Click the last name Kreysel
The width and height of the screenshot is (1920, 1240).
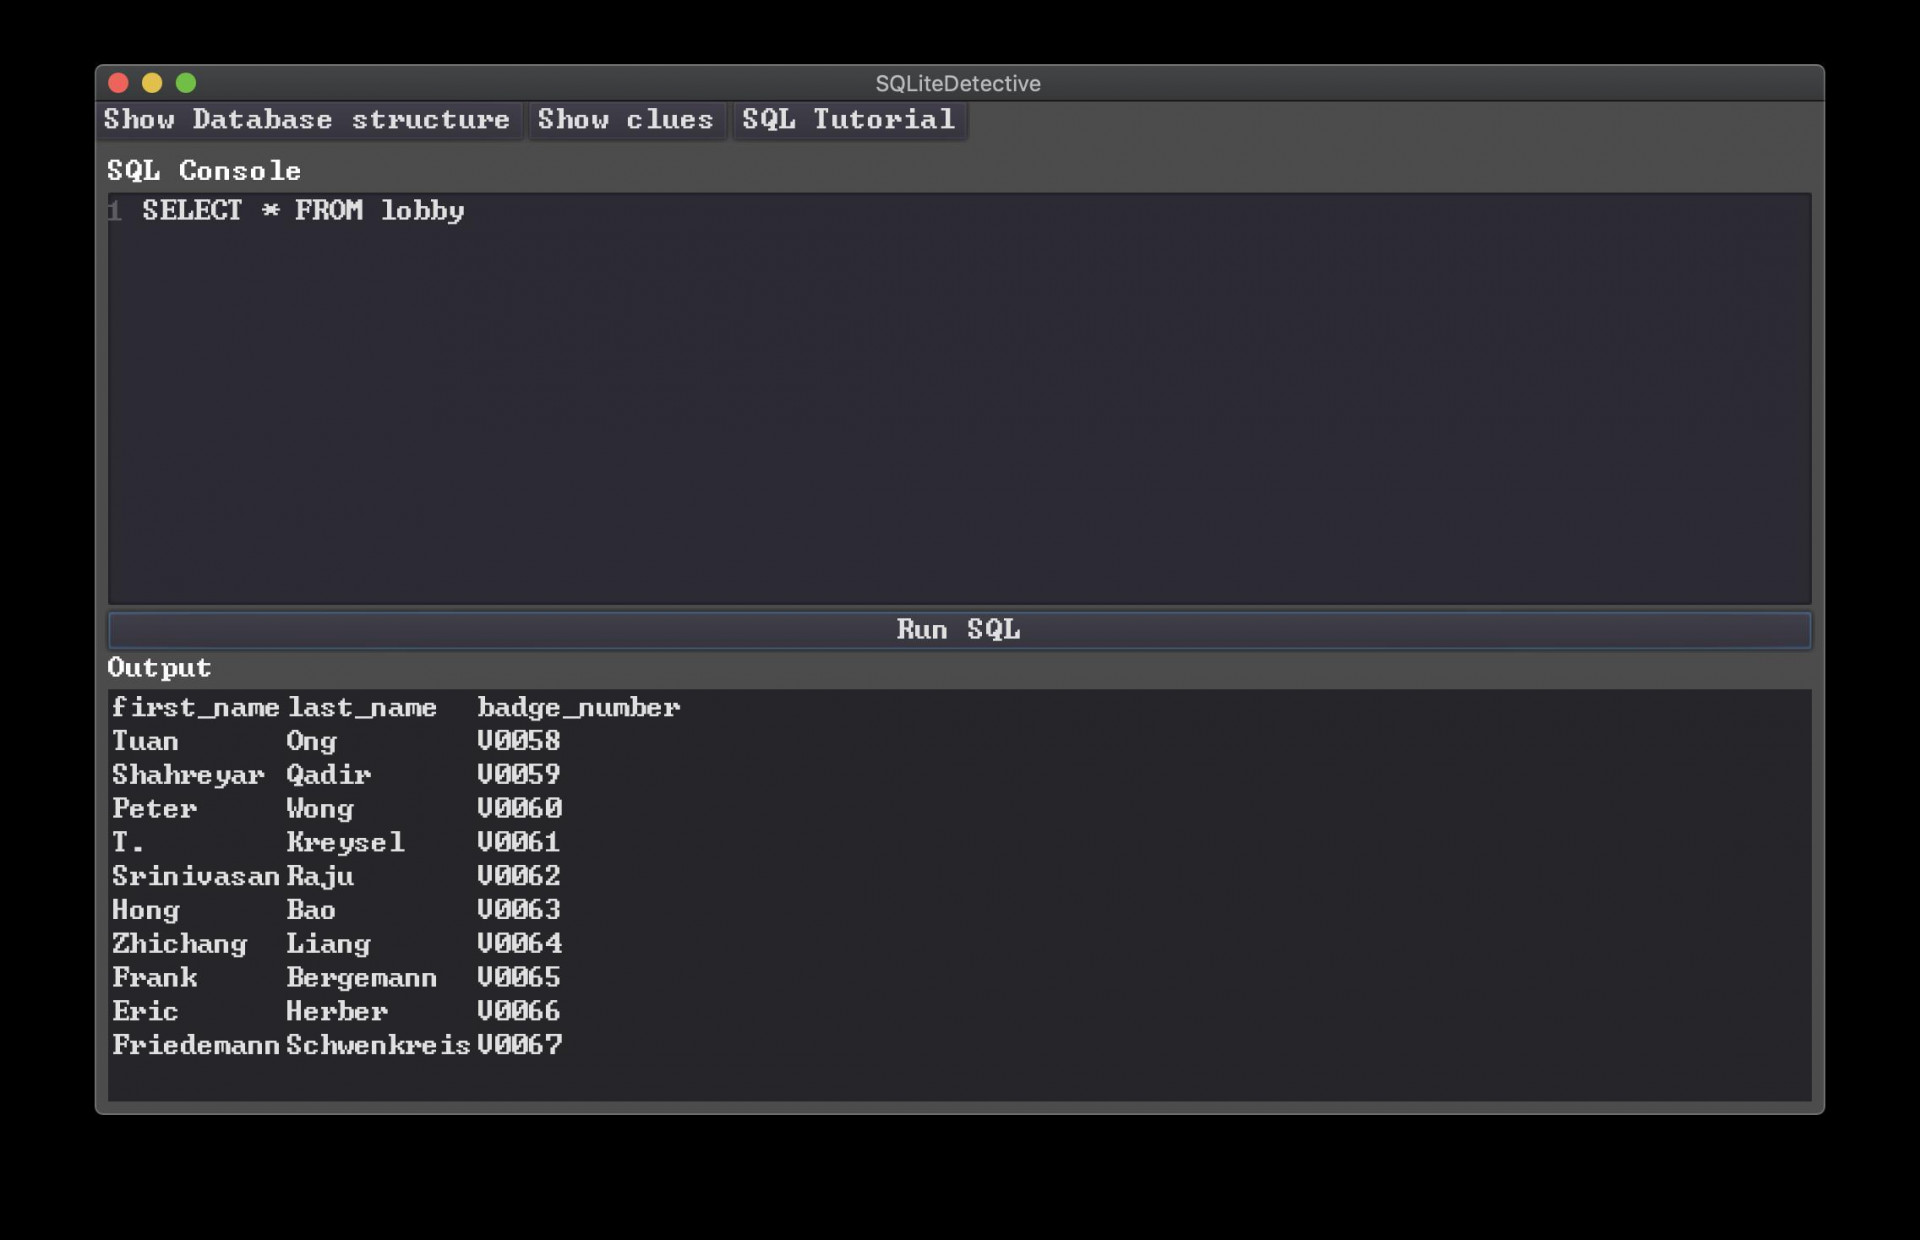pyautogui.click(x=345, y=844)
